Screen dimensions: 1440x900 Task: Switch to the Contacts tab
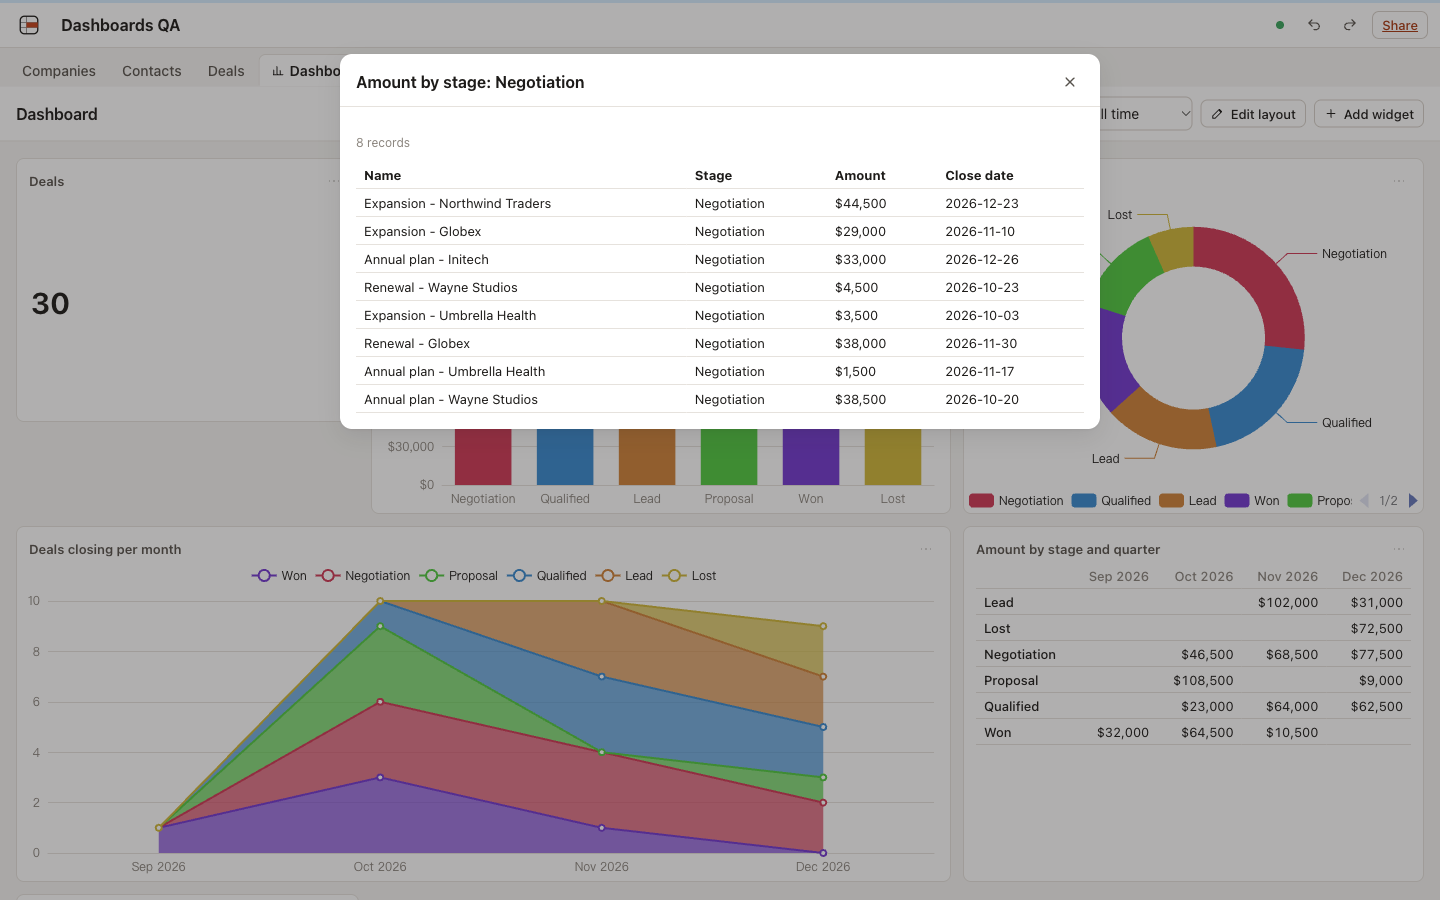tap(152, 71)
